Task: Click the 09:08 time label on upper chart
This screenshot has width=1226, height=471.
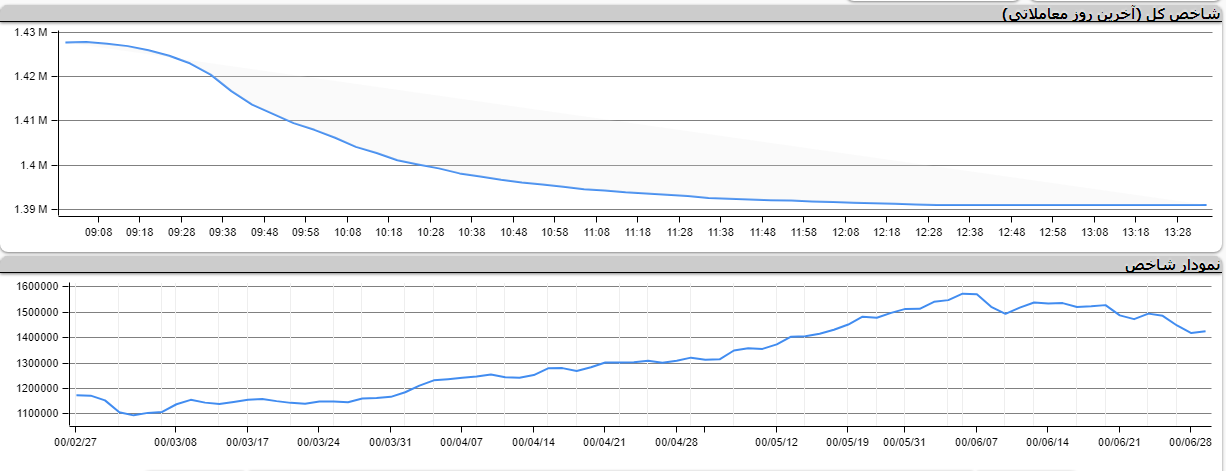Action: point(98,232)
